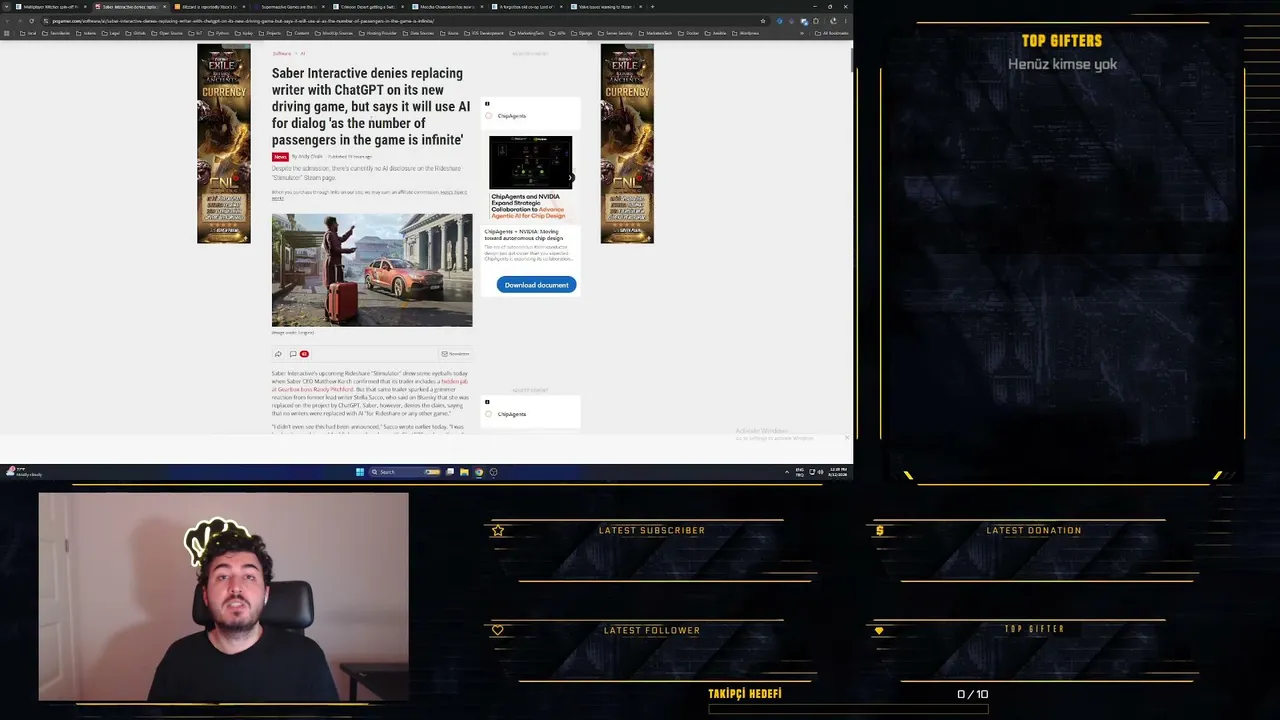
Task: Reload the PC Gamer page
Action: (31, 21)
